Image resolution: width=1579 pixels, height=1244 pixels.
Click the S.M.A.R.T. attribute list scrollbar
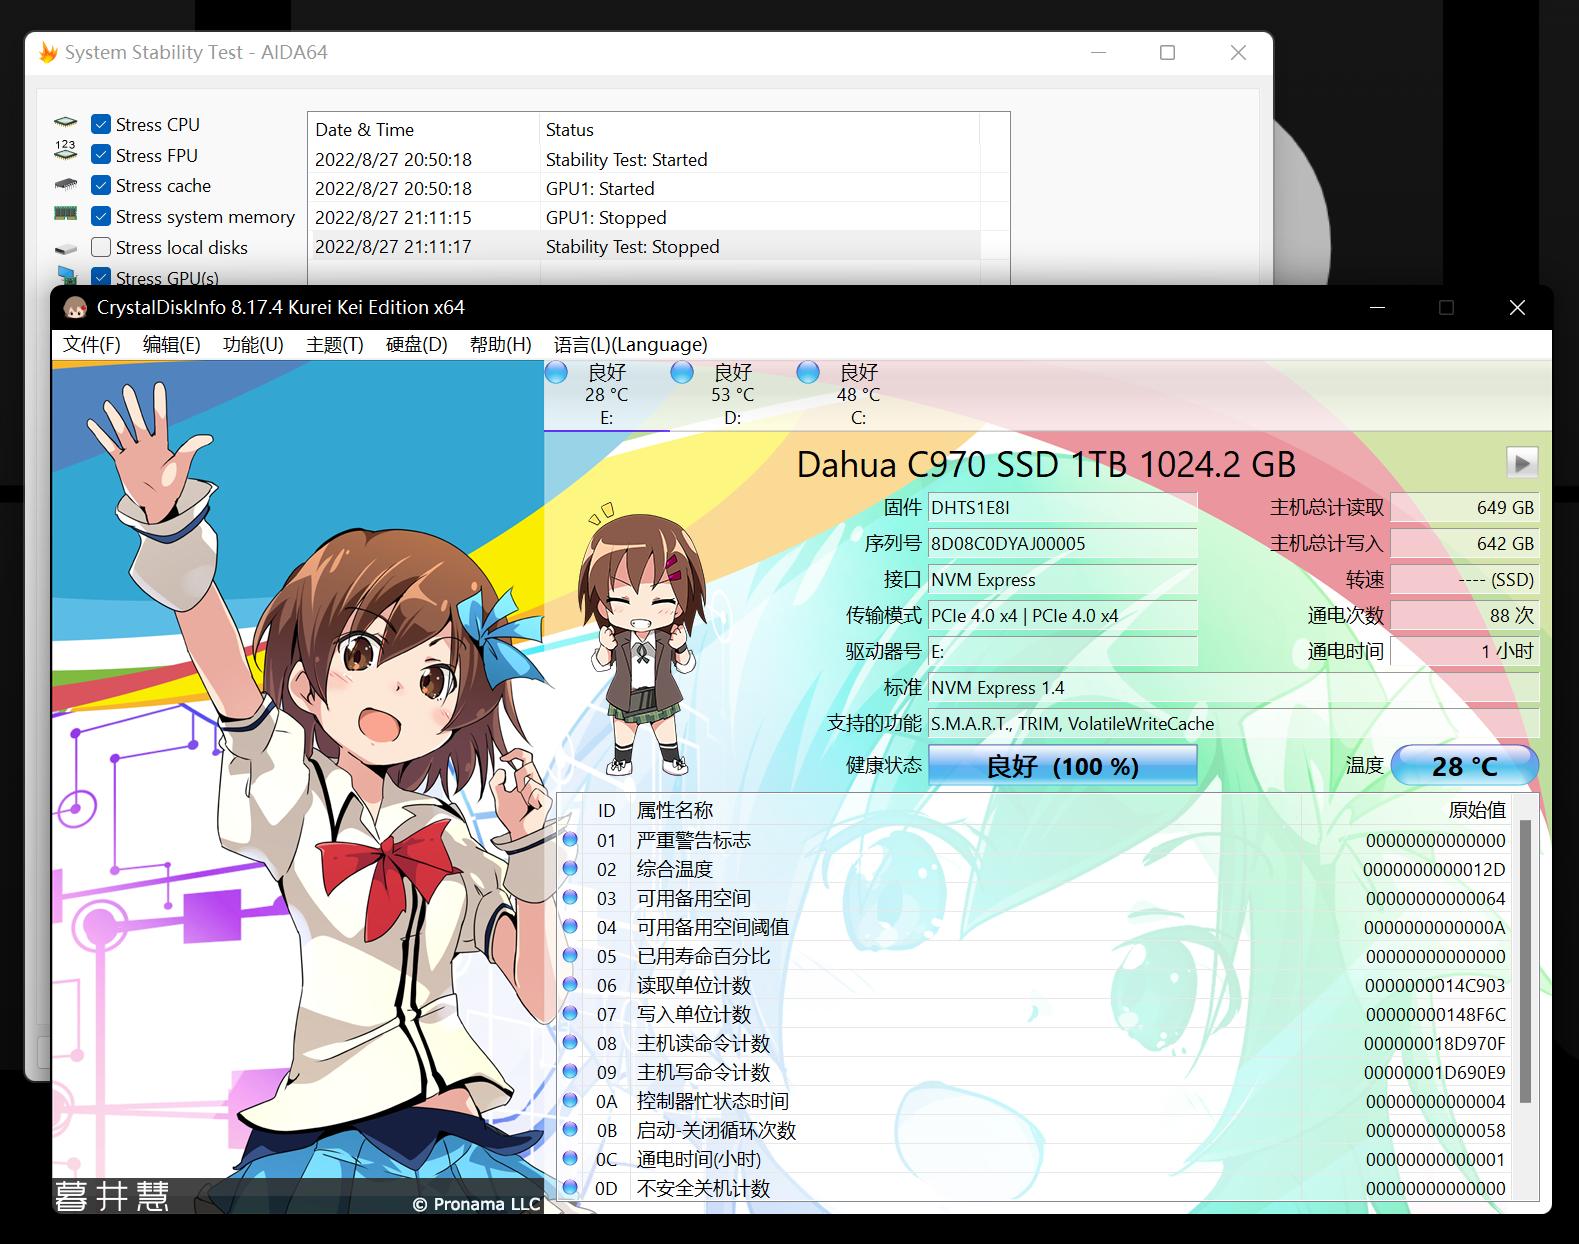point(1525,960)
